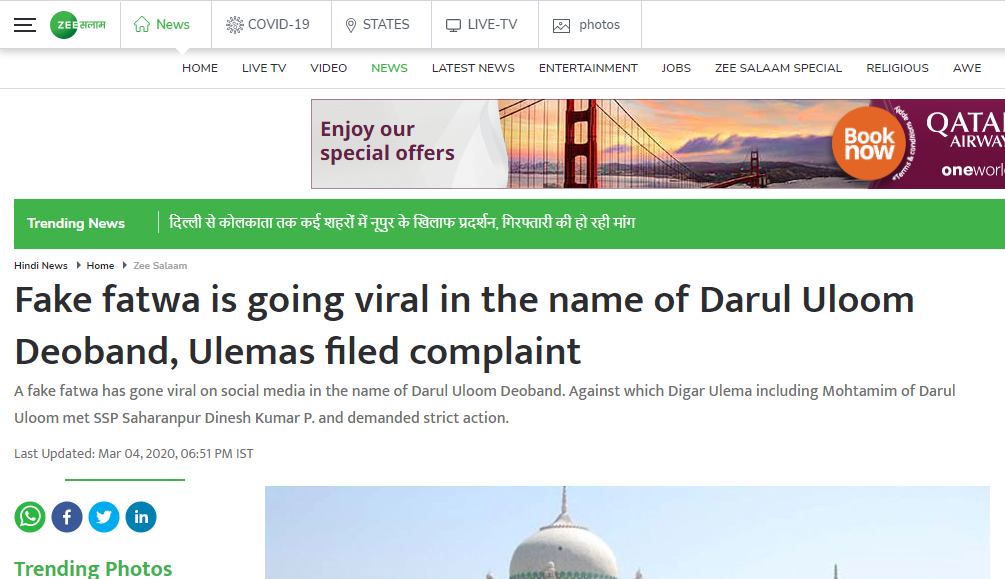Click the Hindi News breadcrumb link
The image size is (1005, 579).
(40, 265)
